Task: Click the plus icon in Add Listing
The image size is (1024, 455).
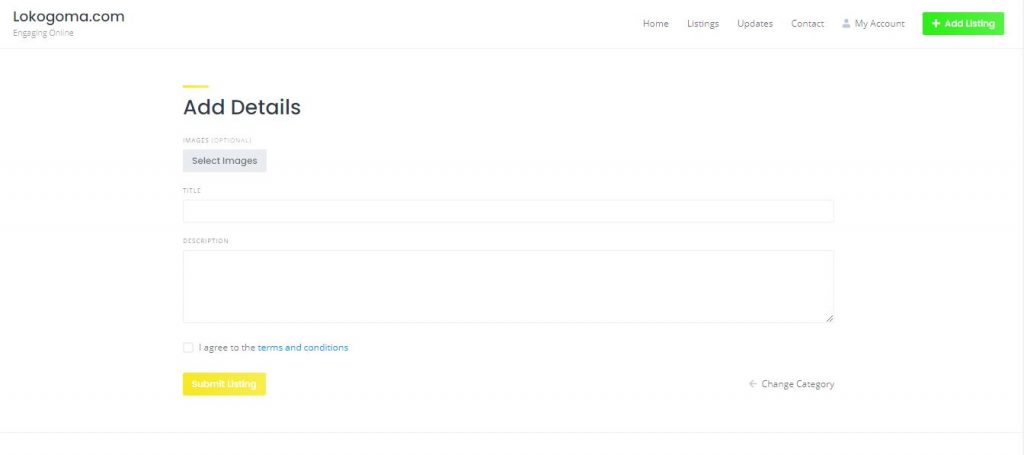Action: [936, 24]
